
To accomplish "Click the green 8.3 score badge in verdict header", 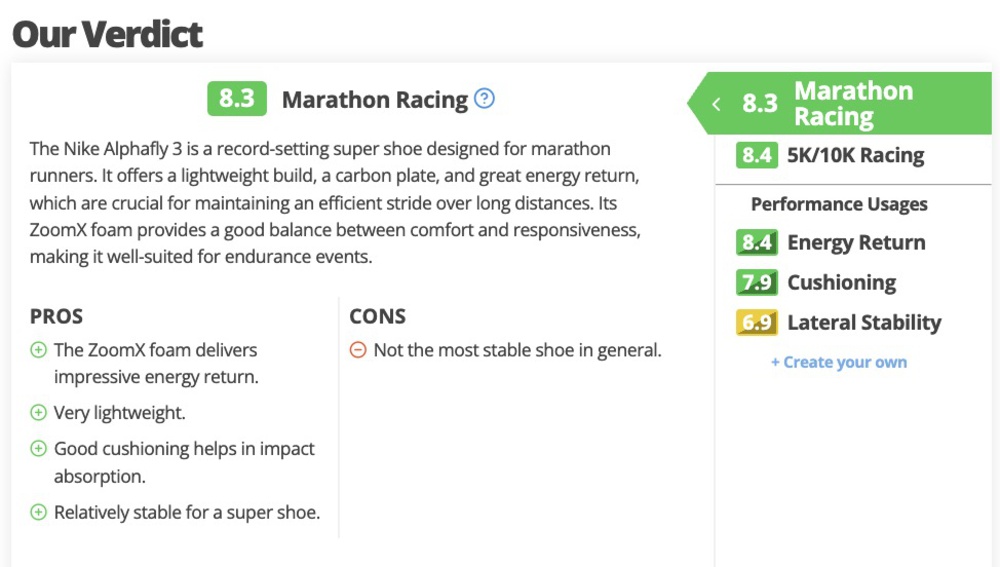I will 237,99.
